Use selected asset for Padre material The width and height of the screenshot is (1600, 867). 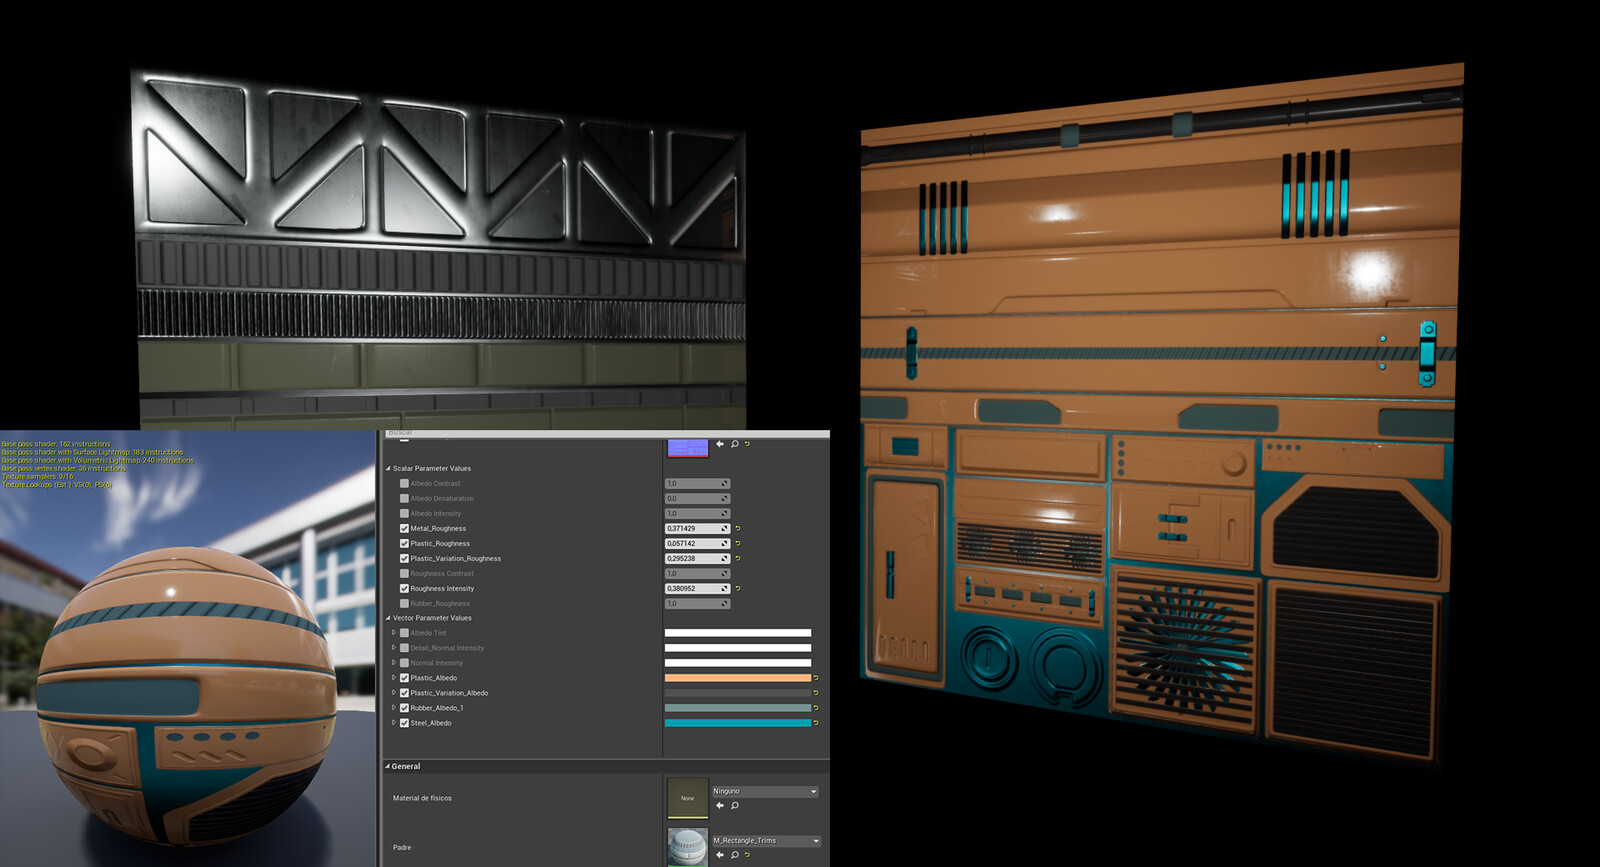[x=720, y=855]
